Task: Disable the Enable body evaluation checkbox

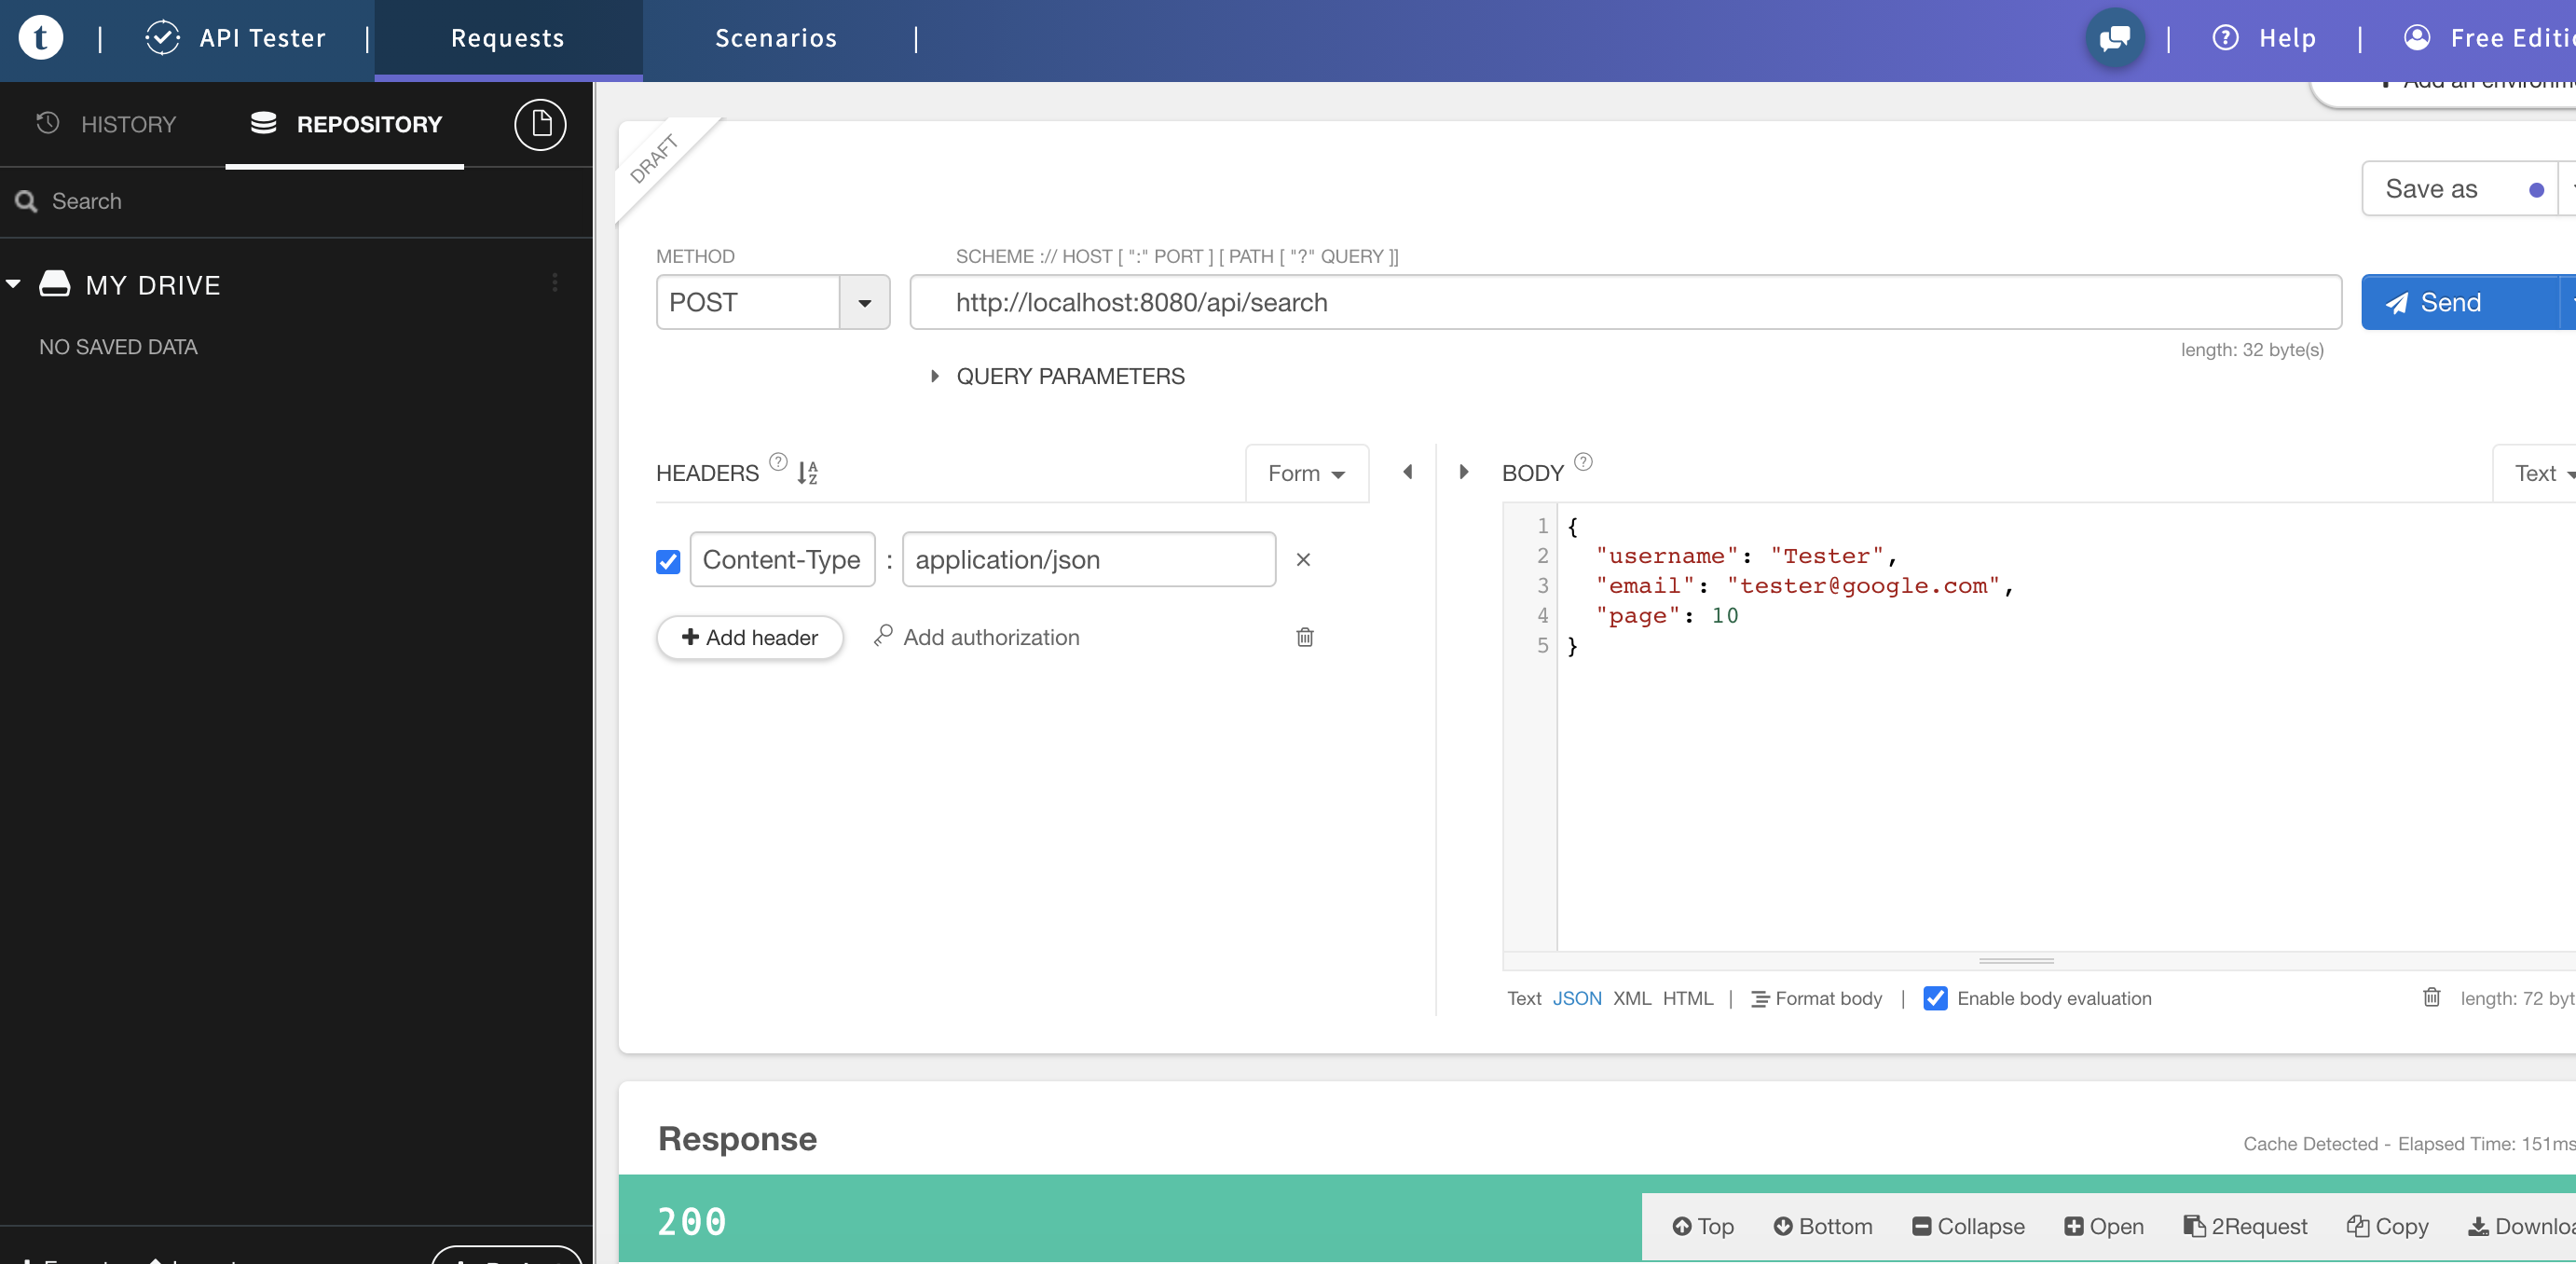Action: pos(1935,998)
